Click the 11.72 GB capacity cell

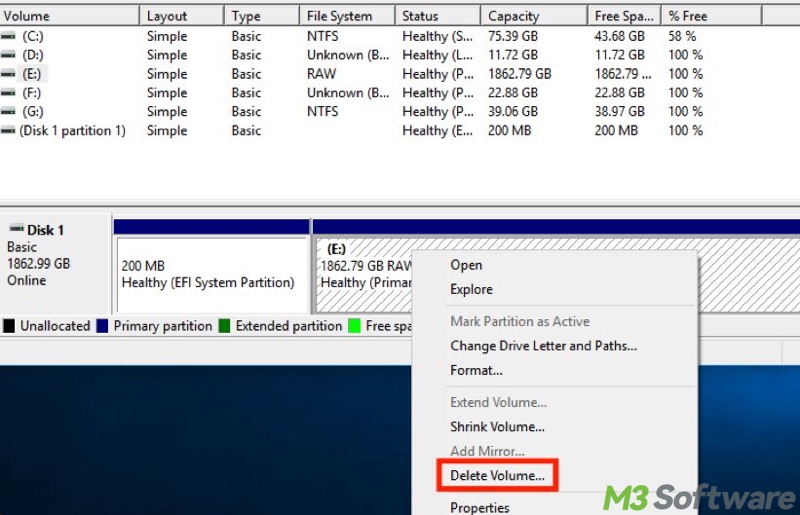pos(513,55)
